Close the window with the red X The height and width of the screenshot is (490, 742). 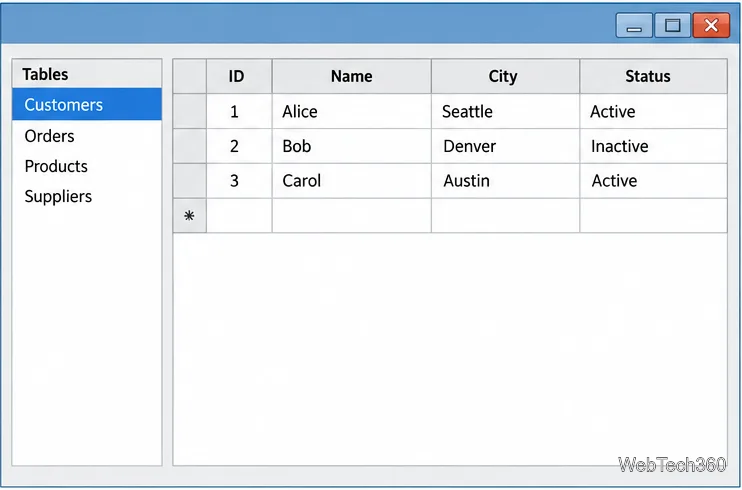(x=711, y=25)
